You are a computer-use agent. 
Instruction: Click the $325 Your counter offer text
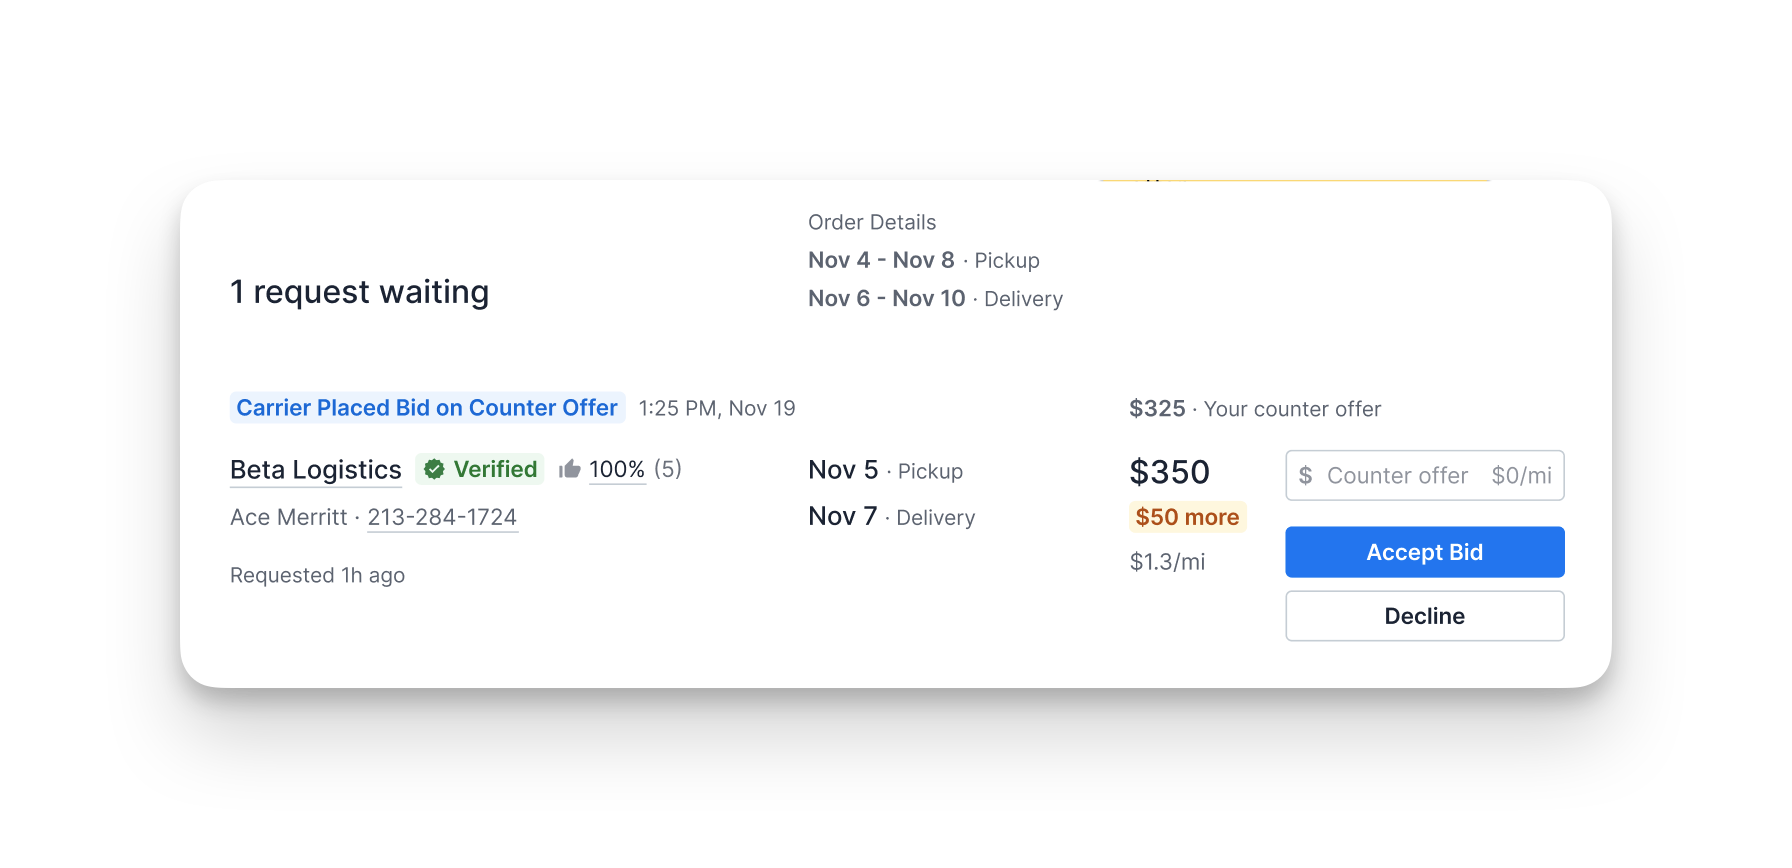click(1255, 409)
